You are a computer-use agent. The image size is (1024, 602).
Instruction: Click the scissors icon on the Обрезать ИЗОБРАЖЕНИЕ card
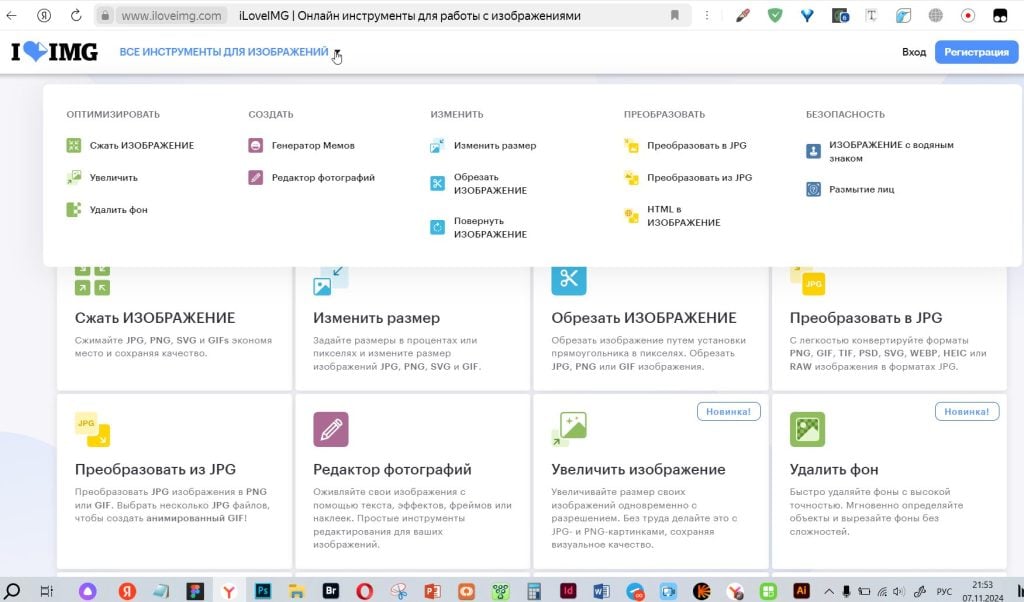coord(569,279)
